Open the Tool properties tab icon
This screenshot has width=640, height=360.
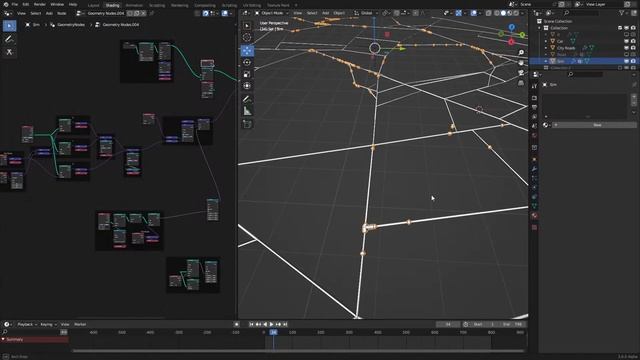tap(534, 86)
